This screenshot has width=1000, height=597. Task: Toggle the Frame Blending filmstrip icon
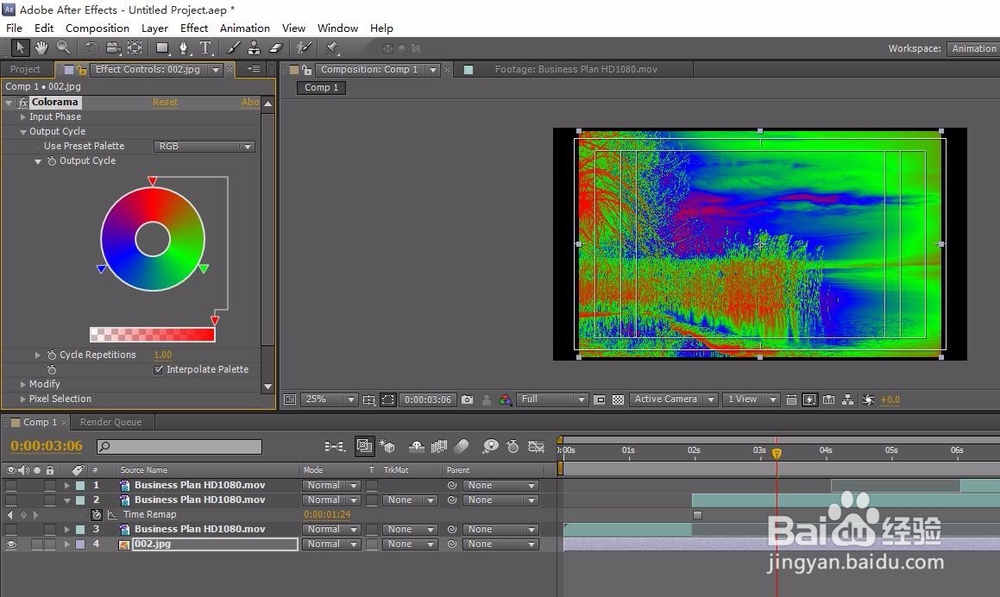tap(439, 446)
